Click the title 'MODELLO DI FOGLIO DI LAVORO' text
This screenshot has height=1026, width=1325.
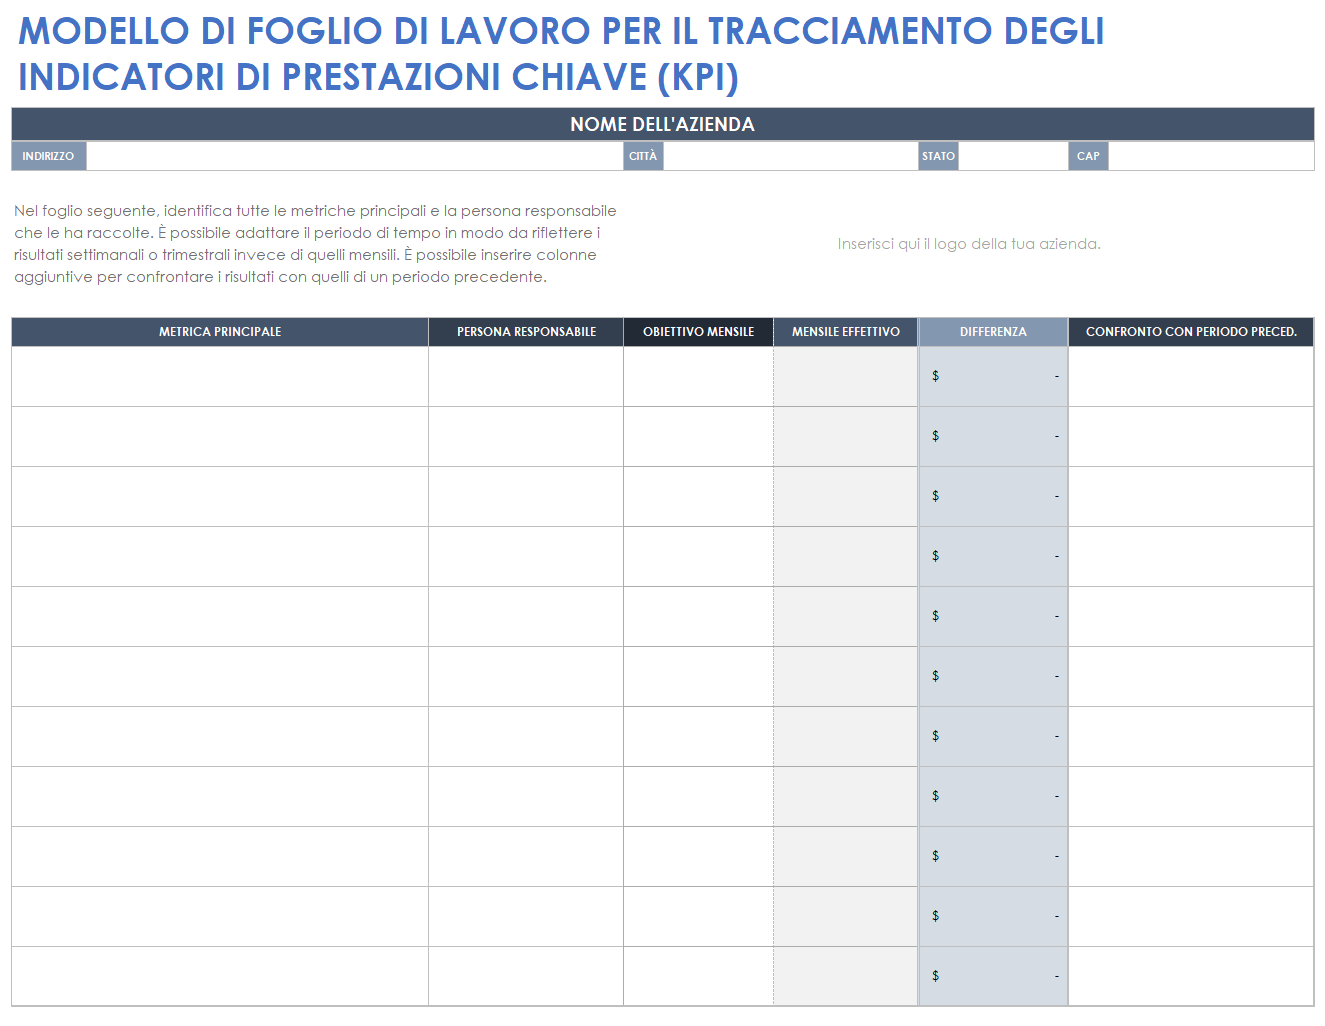click(561, 54)
